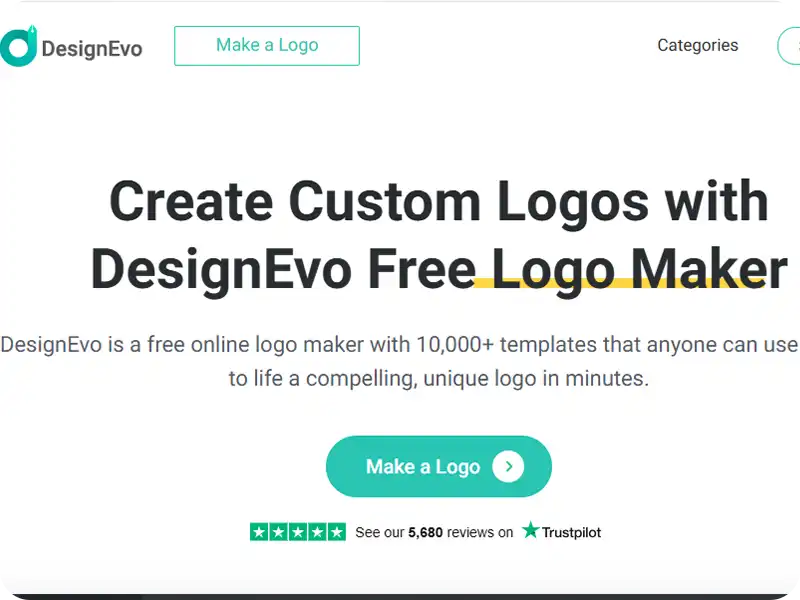800x600 pixels.
Task: Click the DesignEvo green circular logo icon
Action: pos(18,46)
